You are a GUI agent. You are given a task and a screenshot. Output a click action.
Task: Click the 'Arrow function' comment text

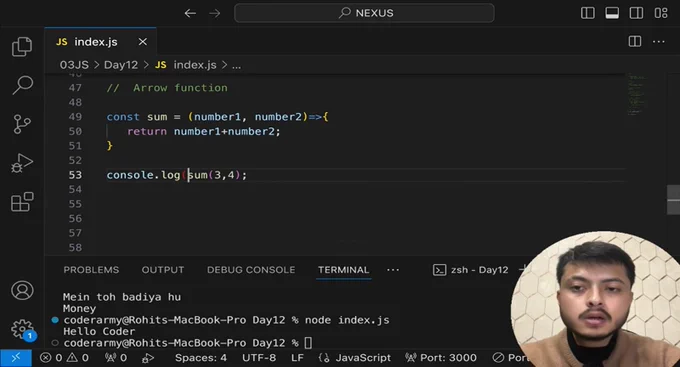(x=180, y=88)
